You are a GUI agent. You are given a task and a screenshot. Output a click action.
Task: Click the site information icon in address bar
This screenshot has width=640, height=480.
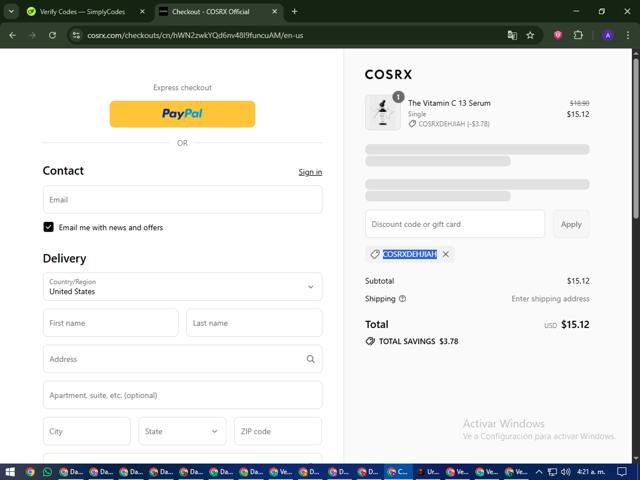coord(76,35)
